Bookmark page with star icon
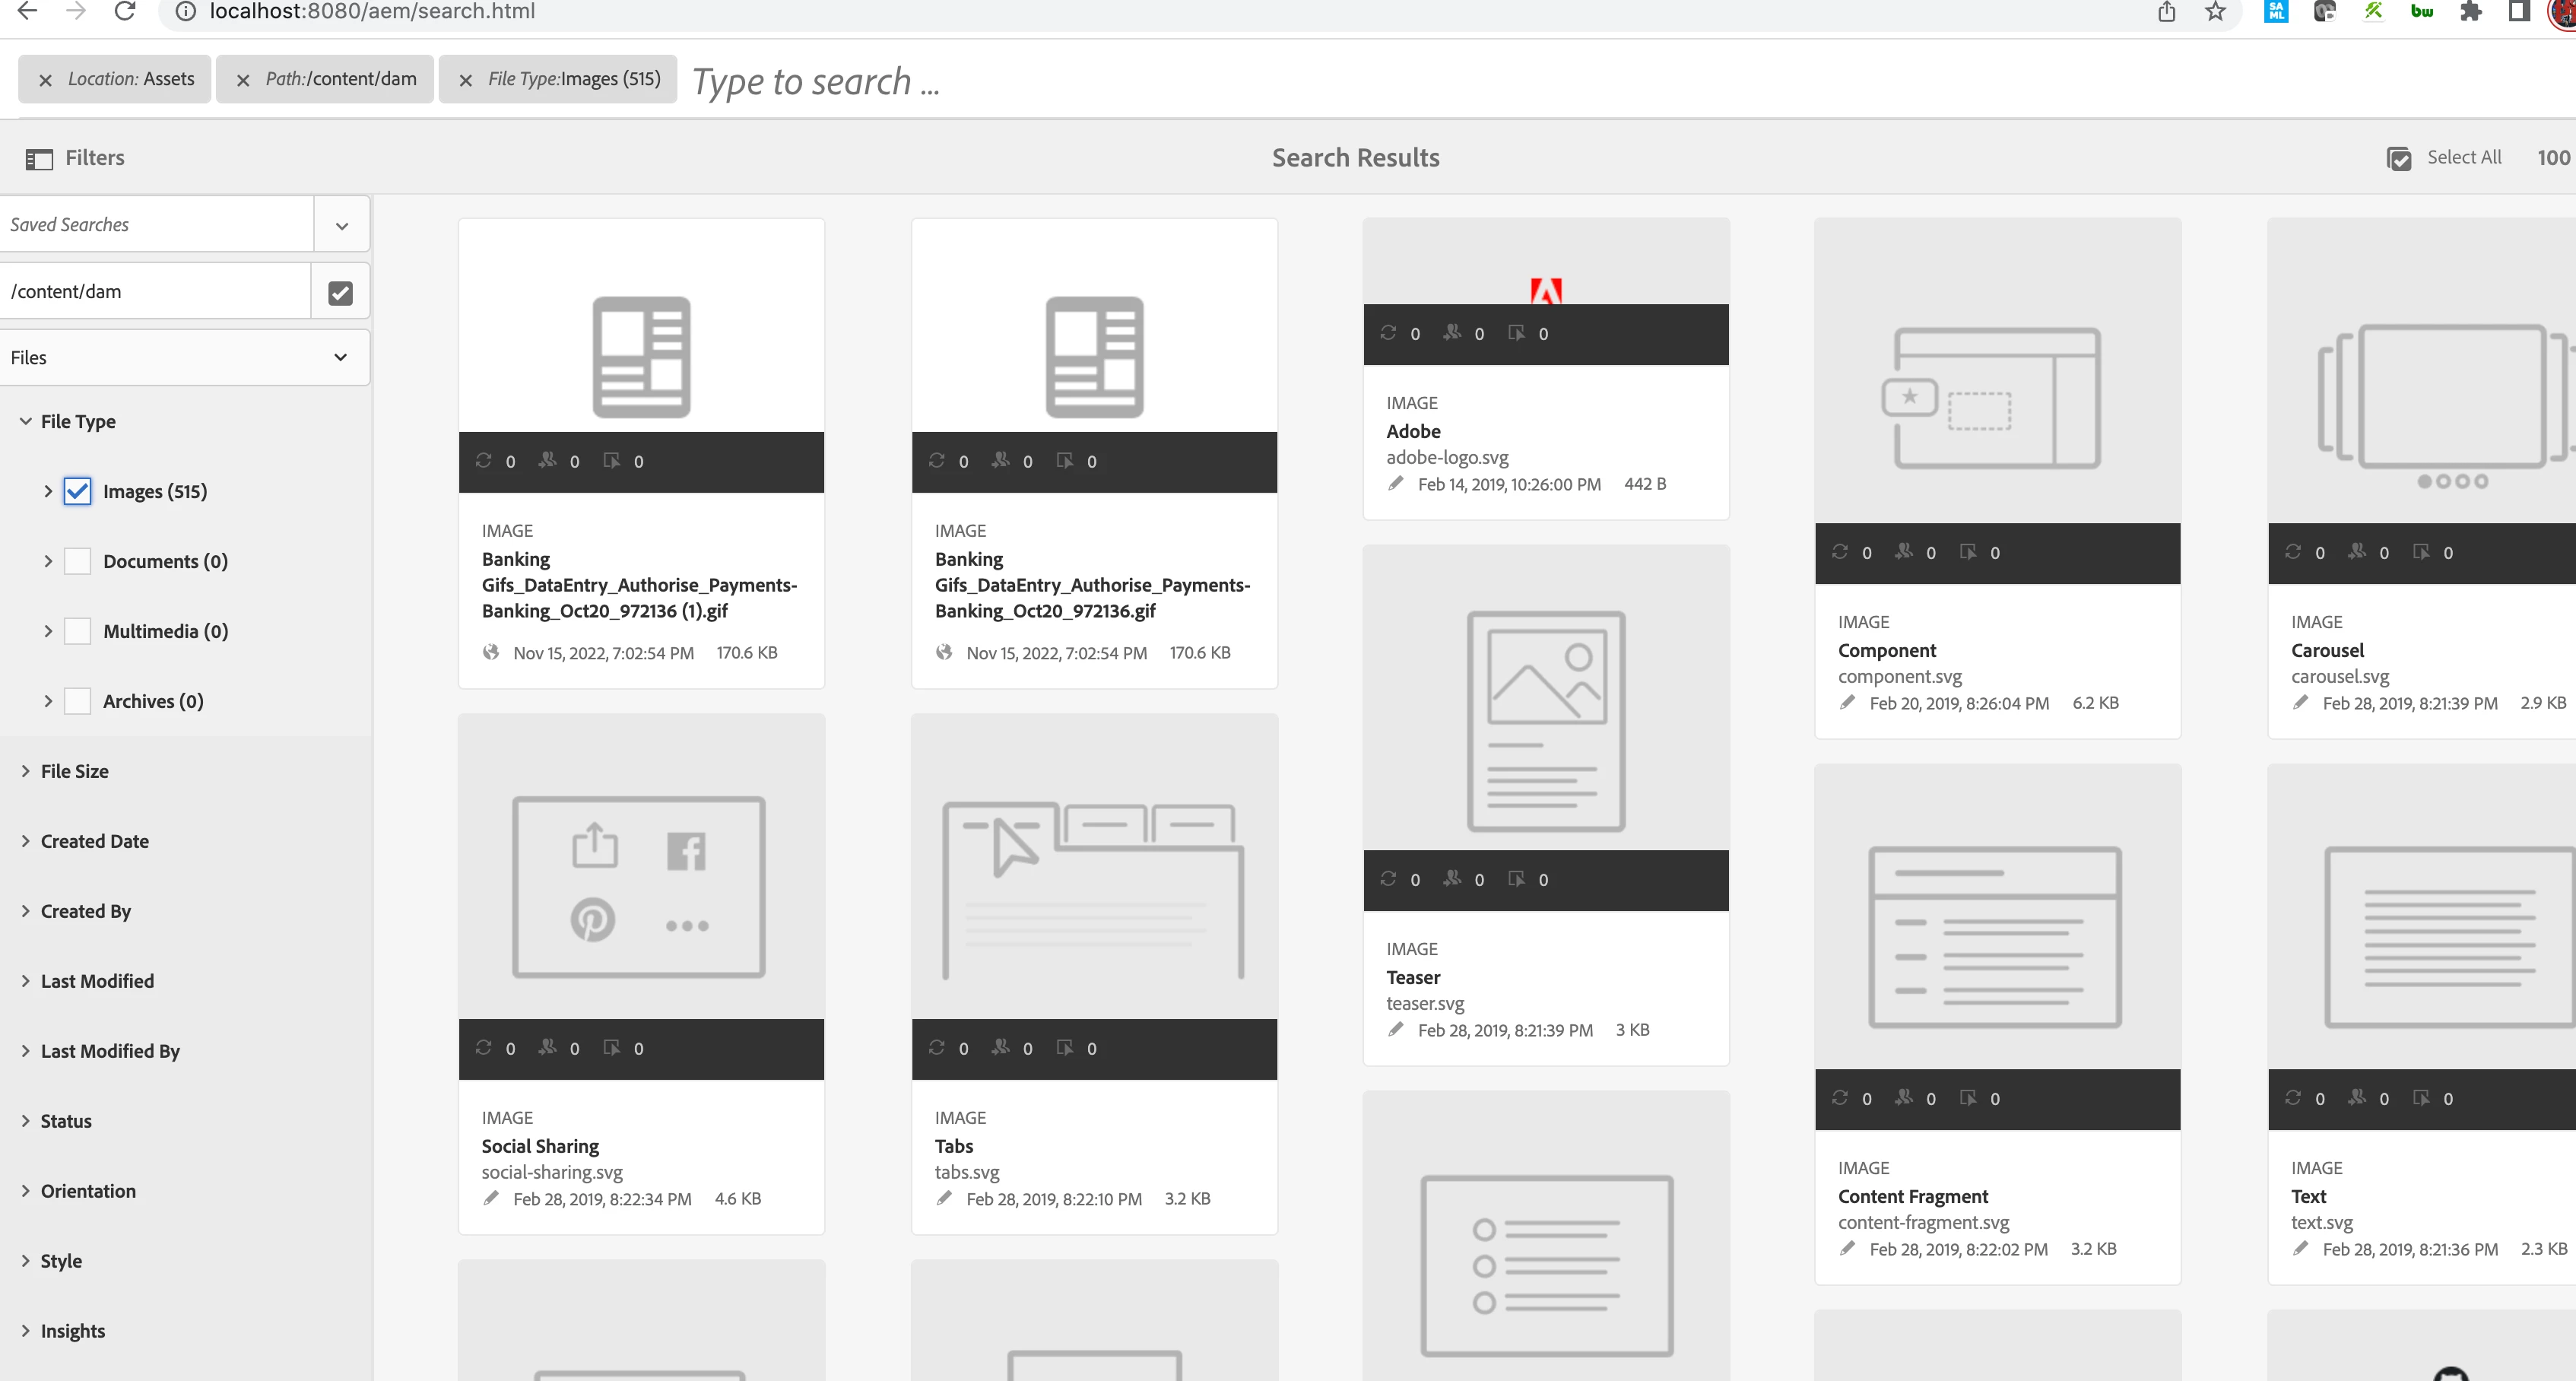The height and width of the screenshot is (1381, 2576). tap(2216, 12)
